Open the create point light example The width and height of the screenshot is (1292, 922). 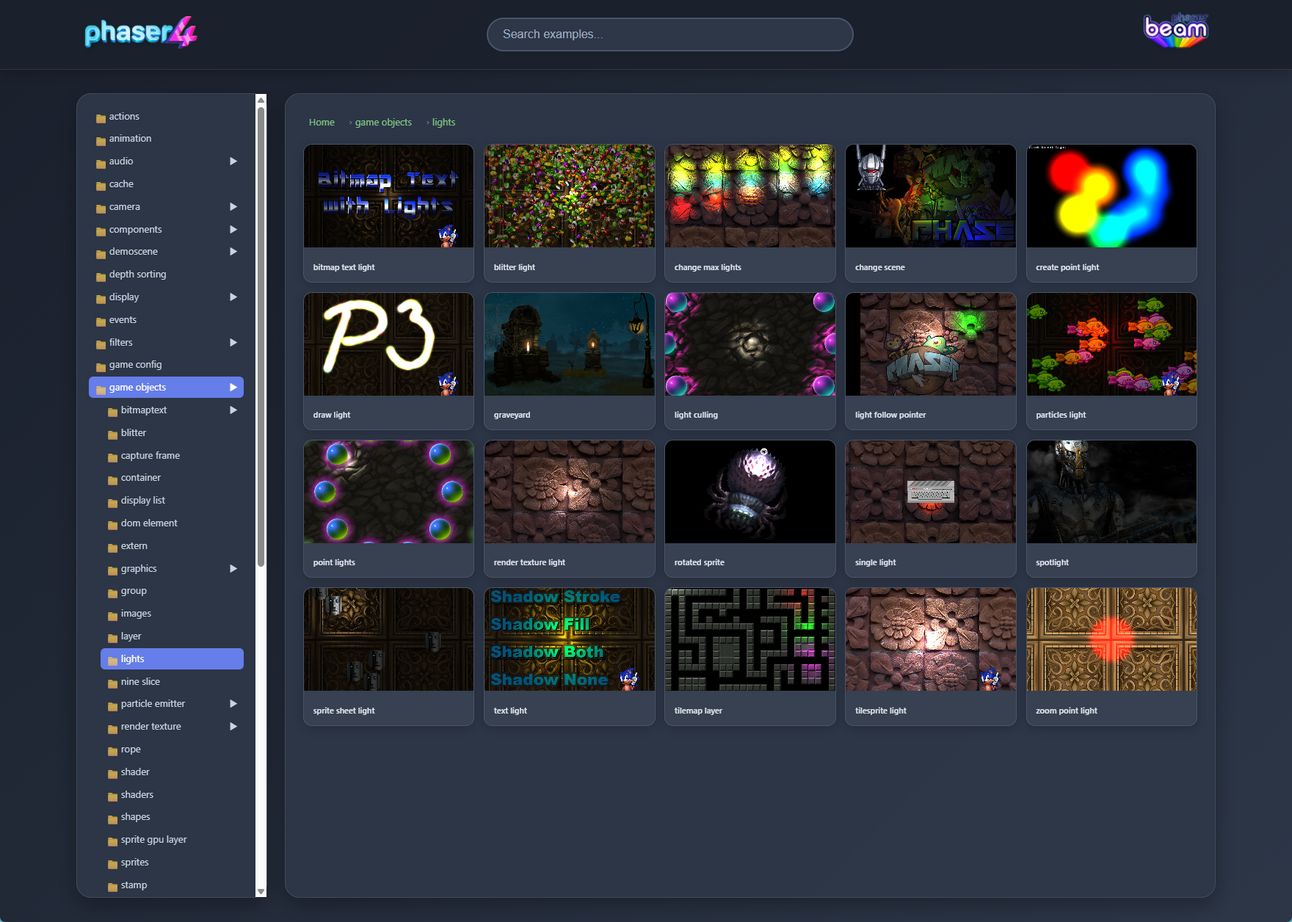(1112, 213)
